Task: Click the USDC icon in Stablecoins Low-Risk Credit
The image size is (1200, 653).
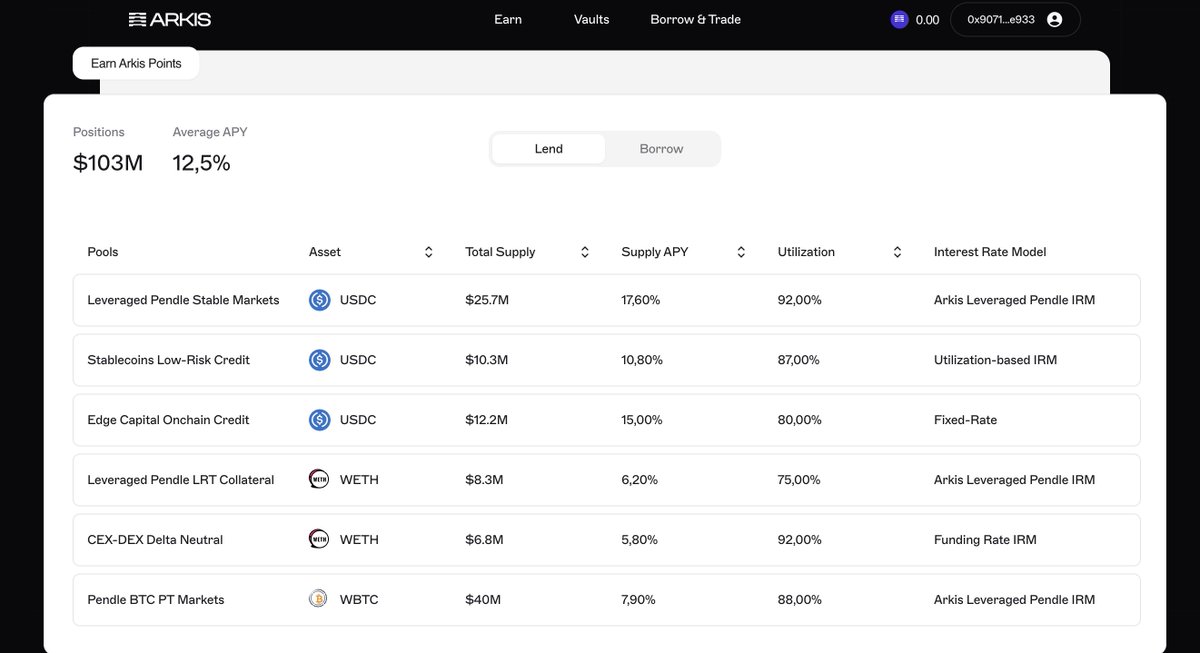Action: click(319, 359)
